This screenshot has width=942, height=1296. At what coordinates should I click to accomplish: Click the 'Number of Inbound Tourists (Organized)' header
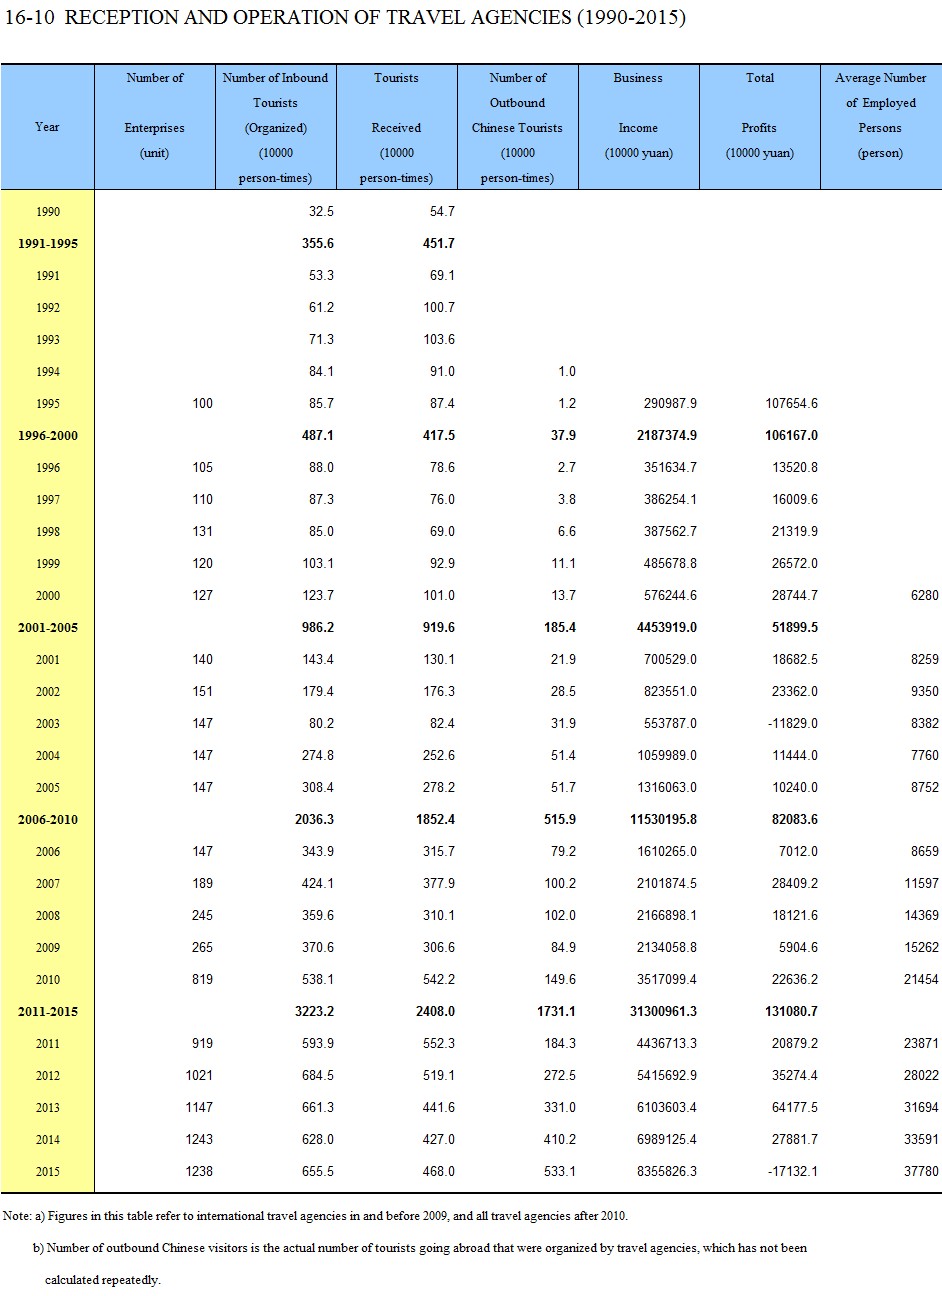click(x=275, y=128)
